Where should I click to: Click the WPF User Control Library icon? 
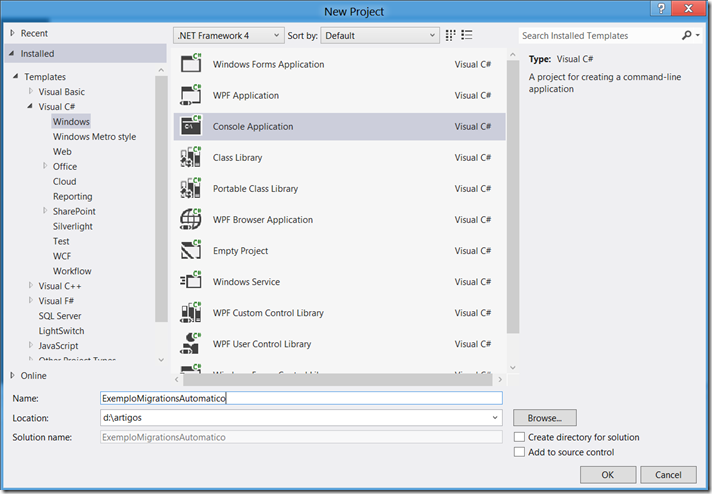tap(191, 343)
